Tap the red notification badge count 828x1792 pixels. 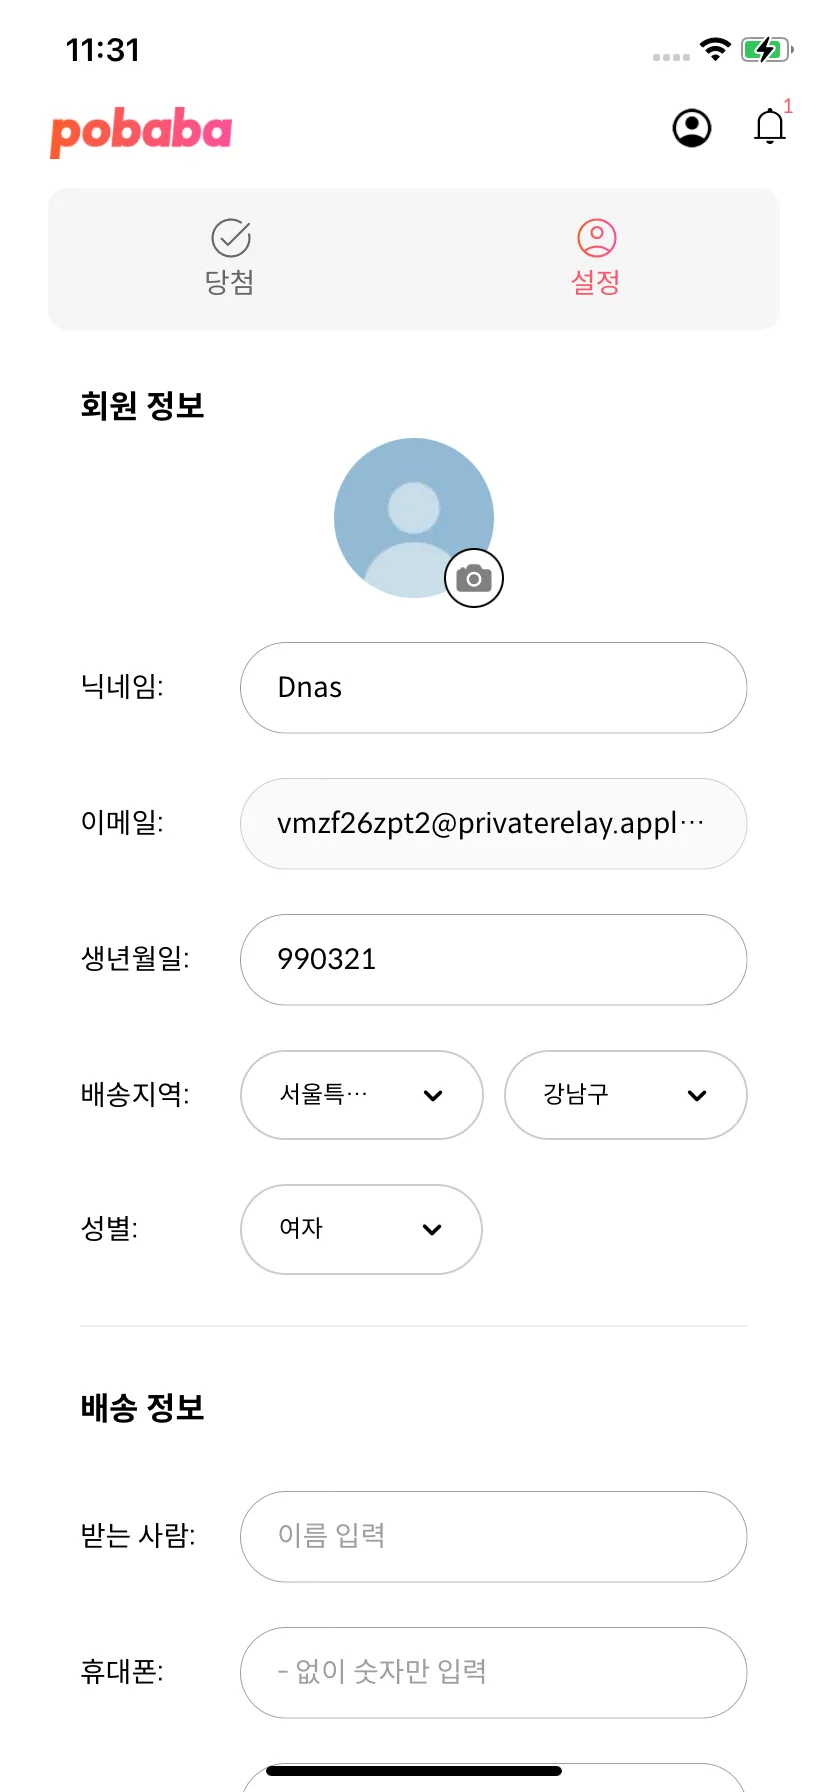788,106
